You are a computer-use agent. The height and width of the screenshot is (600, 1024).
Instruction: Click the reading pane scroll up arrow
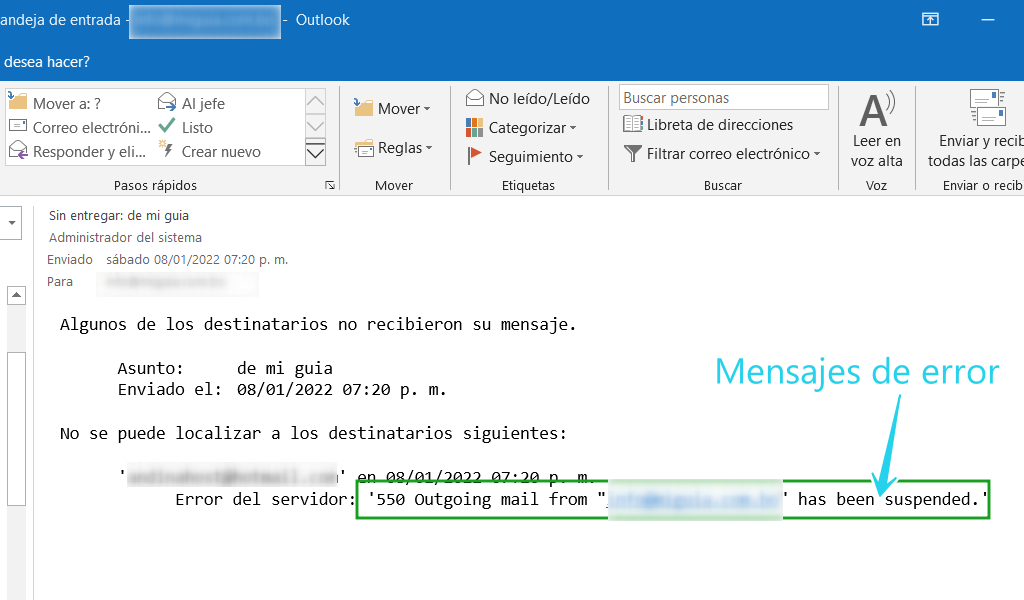(x=16, y=296)
